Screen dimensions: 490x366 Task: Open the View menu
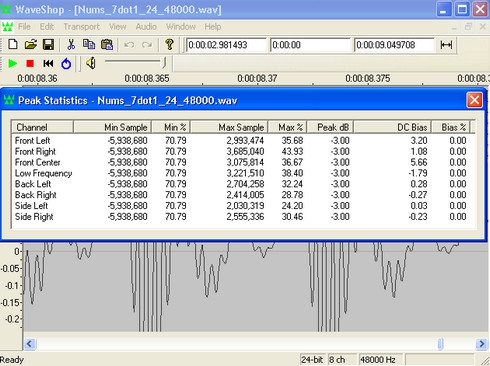[117, 27]
